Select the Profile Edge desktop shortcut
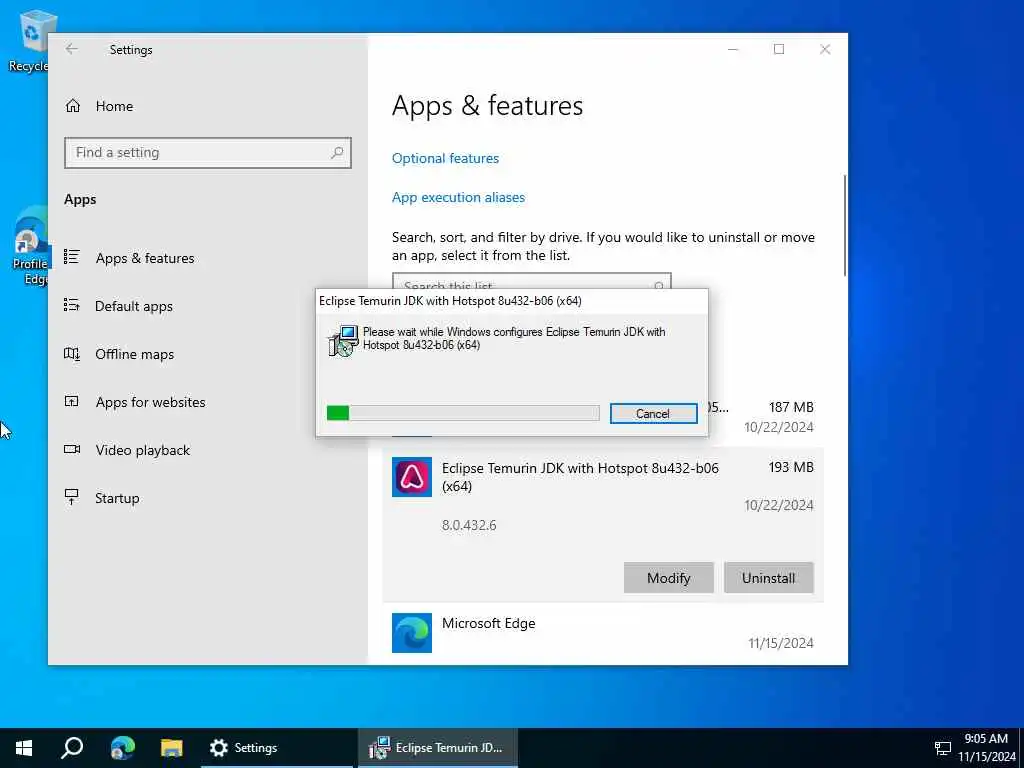1024x768 pixels. click(30, 247)
